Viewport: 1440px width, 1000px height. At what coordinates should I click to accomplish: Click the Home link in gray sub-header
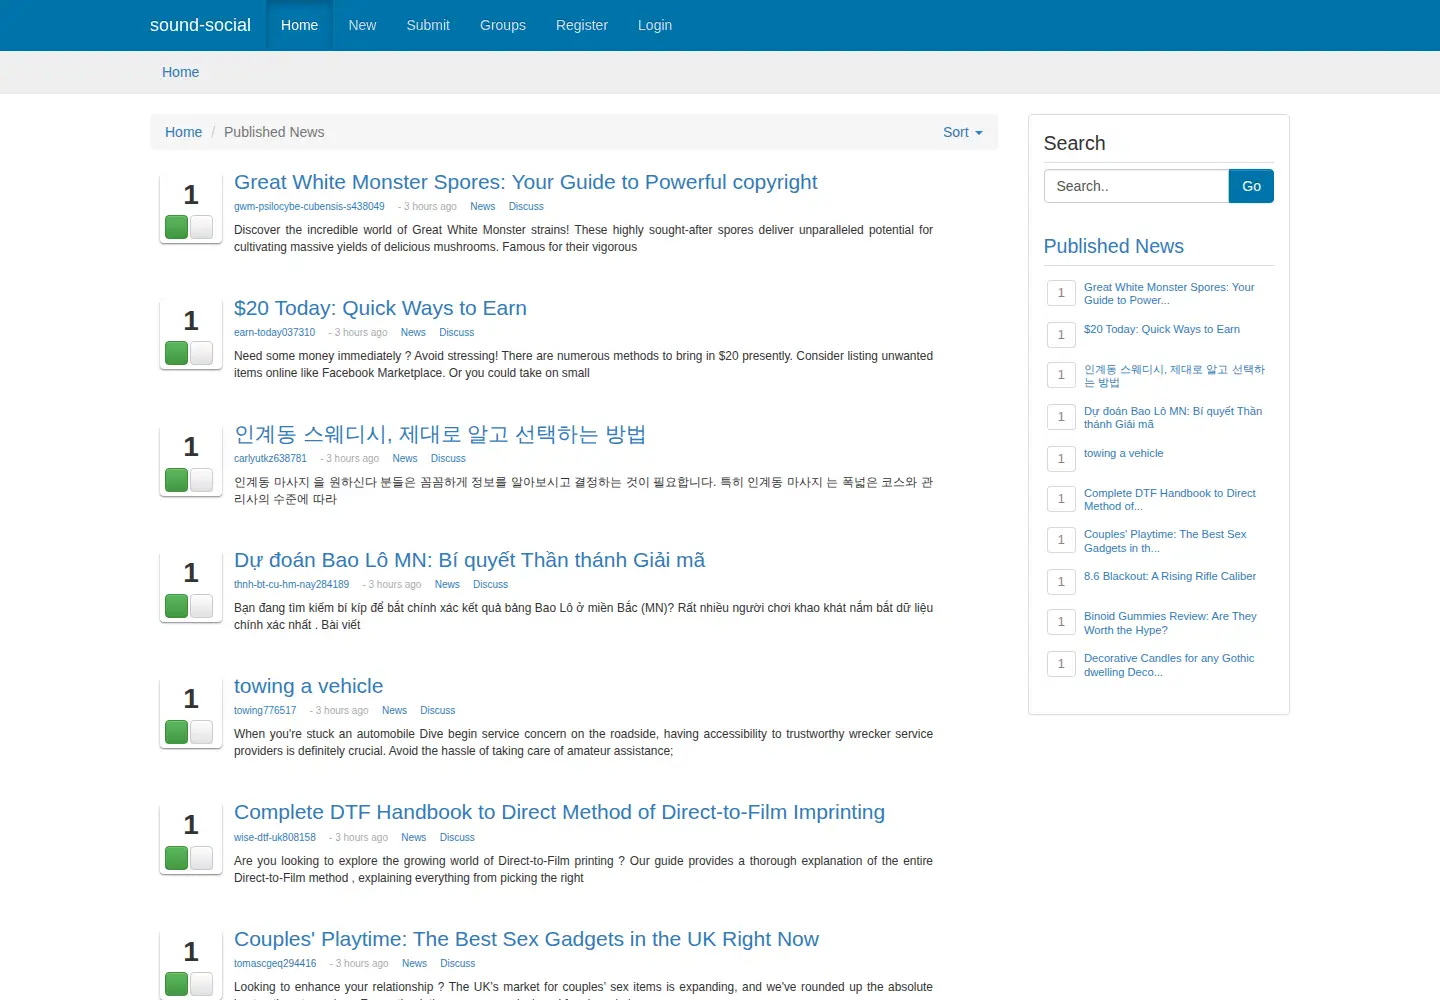(181, 72)
